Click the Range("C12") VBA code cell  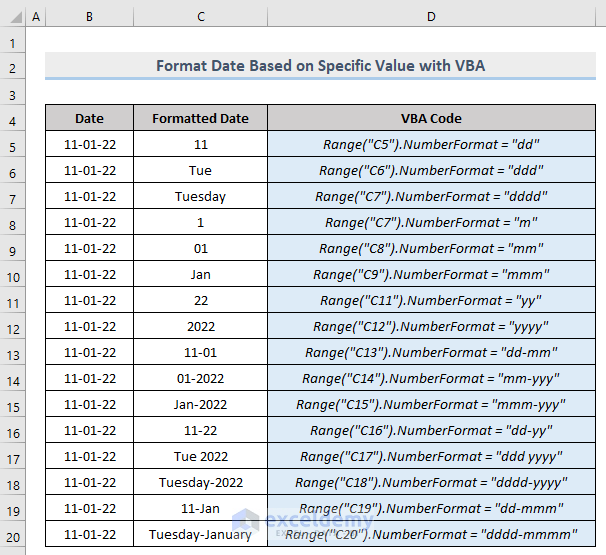point(431,327)
